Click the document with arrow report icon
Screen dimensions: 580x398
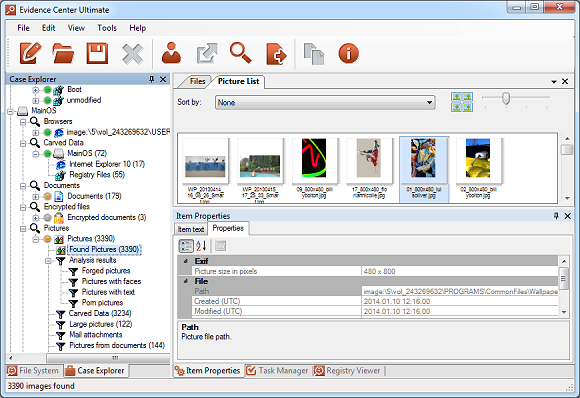(276, 54)
